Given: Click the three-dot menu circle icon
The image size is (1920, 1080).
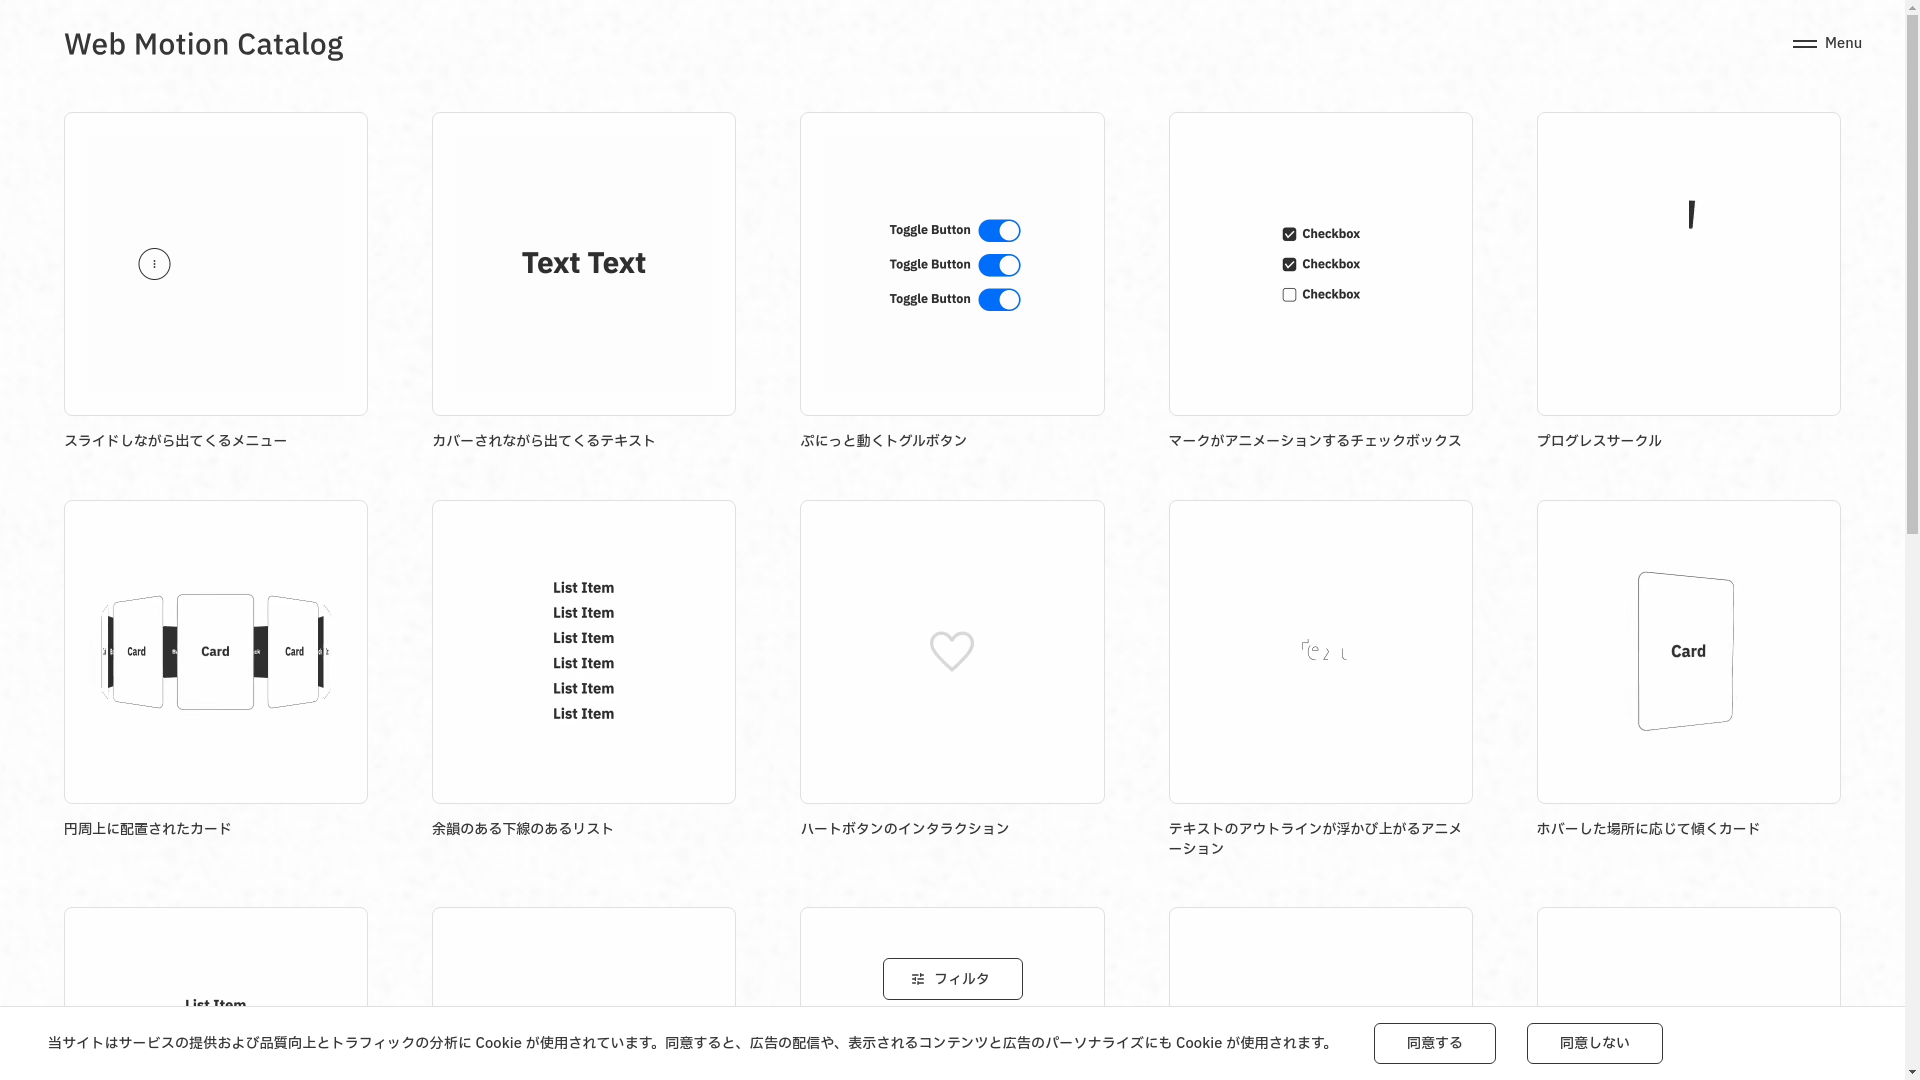Looking at the screenshot, I should [x=154, y=264].
